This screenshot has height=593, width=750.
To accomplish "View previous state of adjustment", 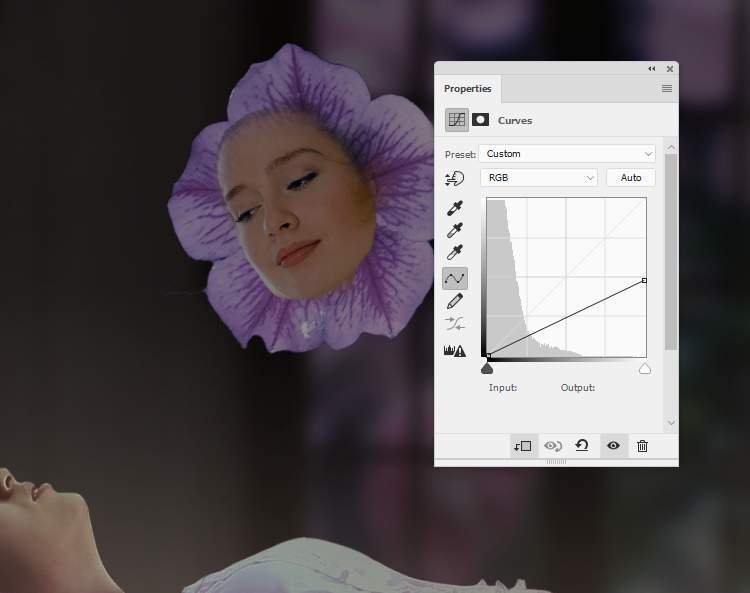I will point(553,446).
